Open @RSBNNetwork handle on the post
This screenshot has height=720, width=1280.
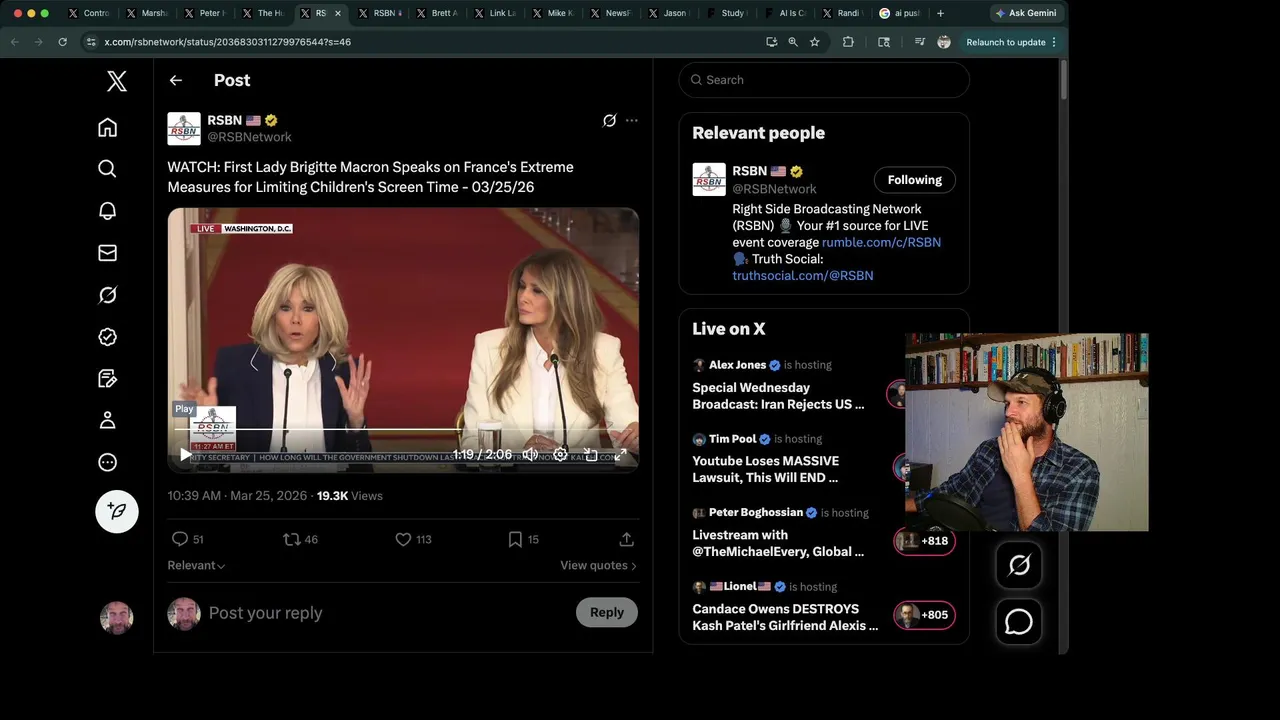250,137
